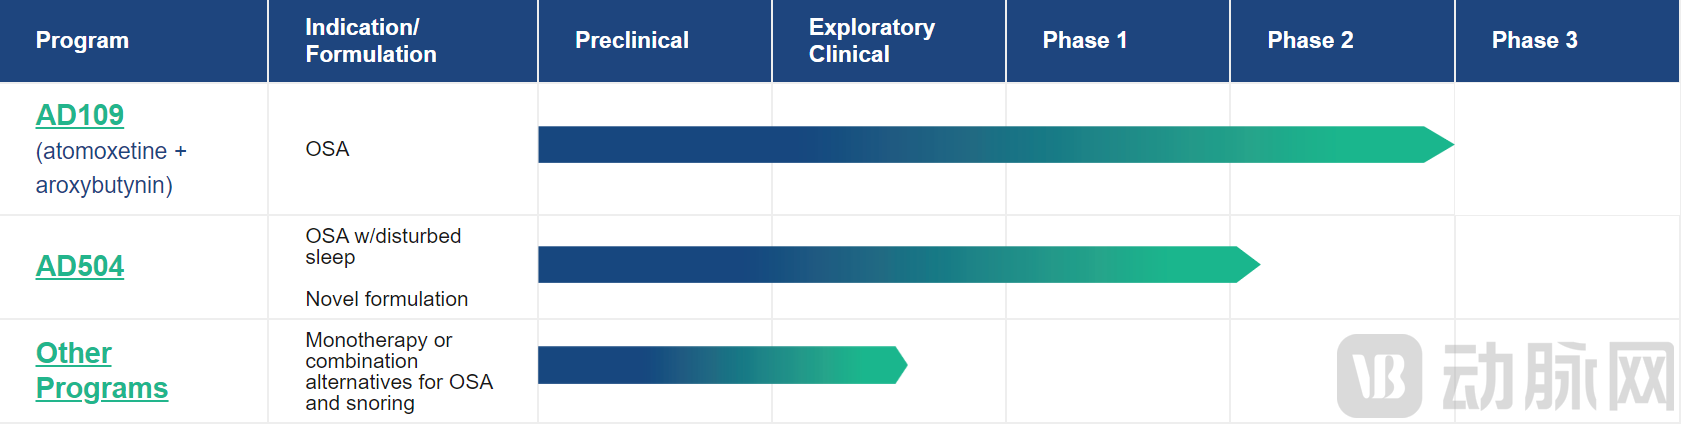
Task: Open the AD109 program link
Action: [80, 115]
